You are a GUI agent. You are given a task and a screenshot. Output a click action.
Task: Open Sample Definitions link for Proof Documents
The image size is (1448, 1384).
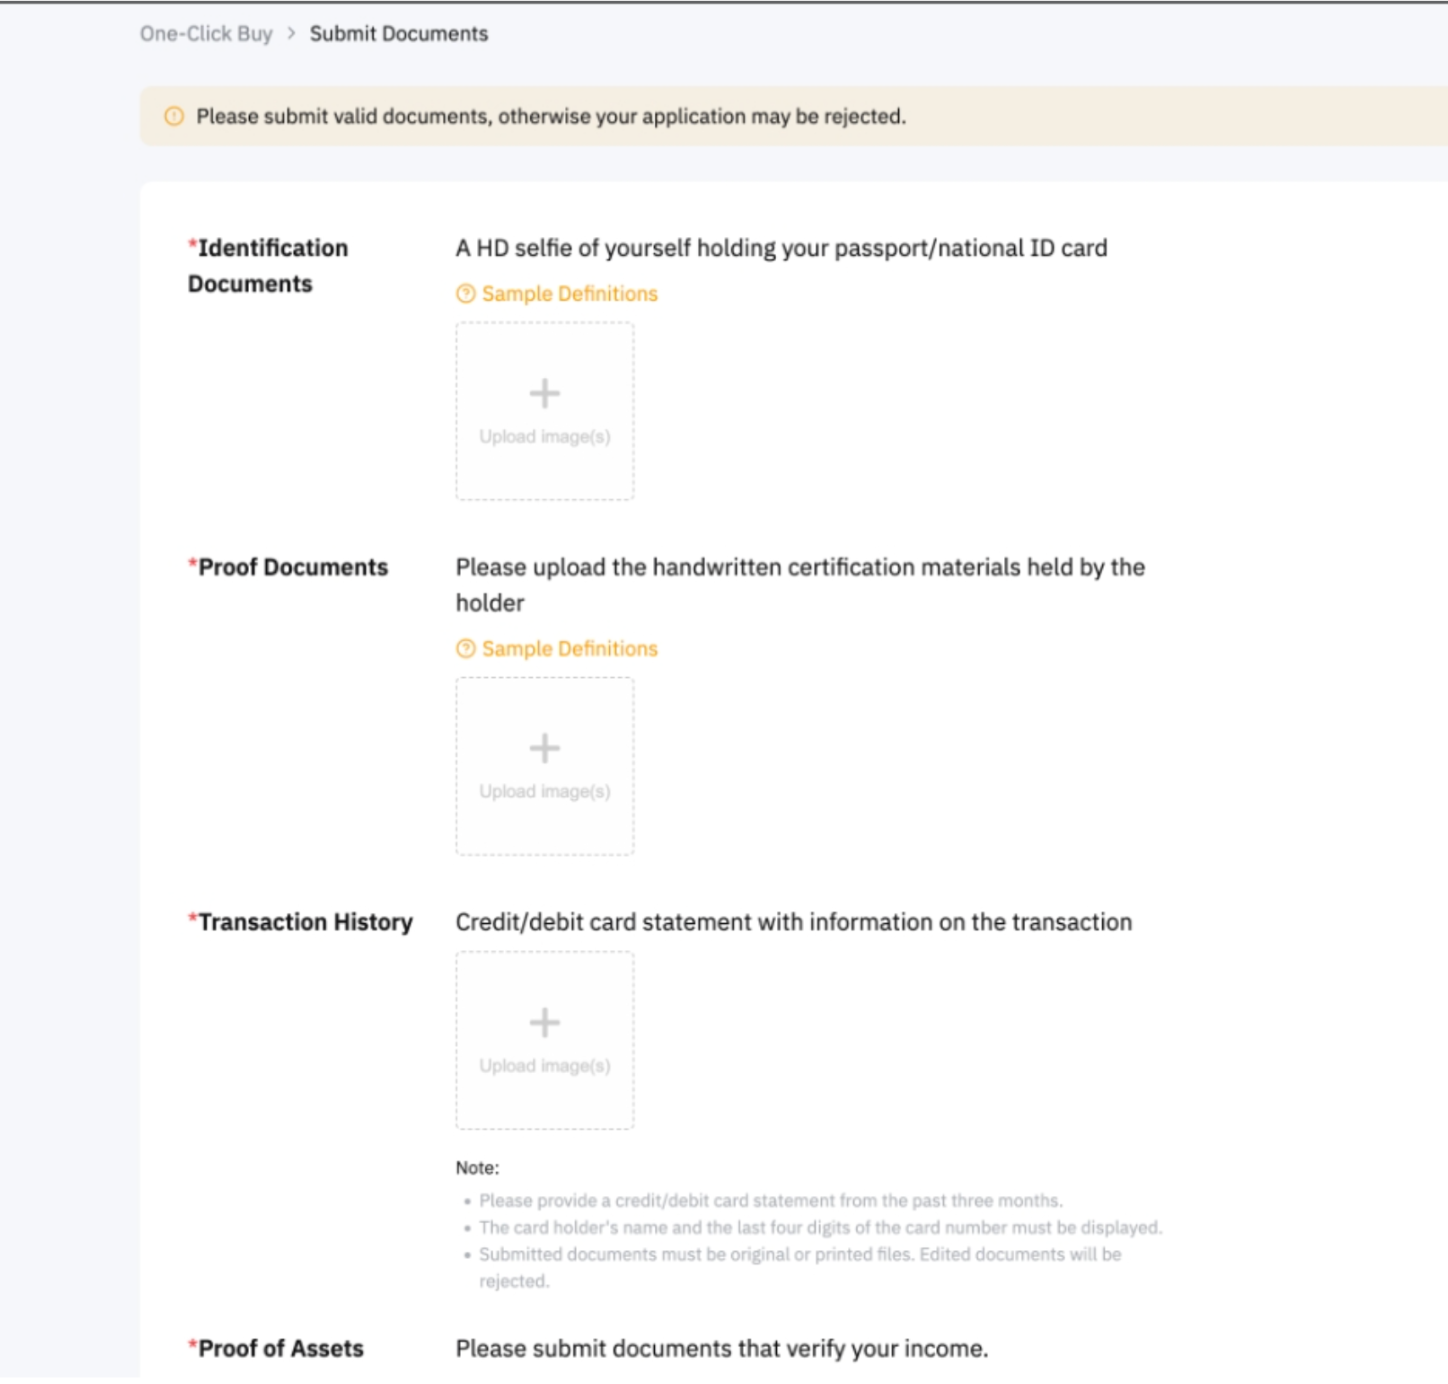click(x=569, y=649)
